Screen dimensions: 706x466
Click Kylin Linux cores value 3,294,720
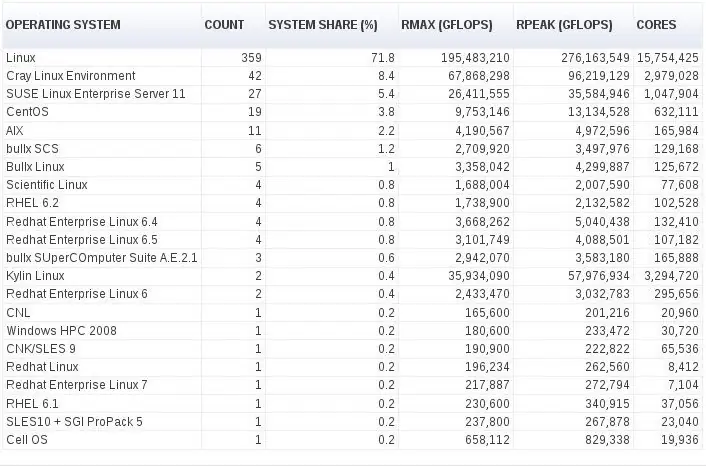(671, 276)
